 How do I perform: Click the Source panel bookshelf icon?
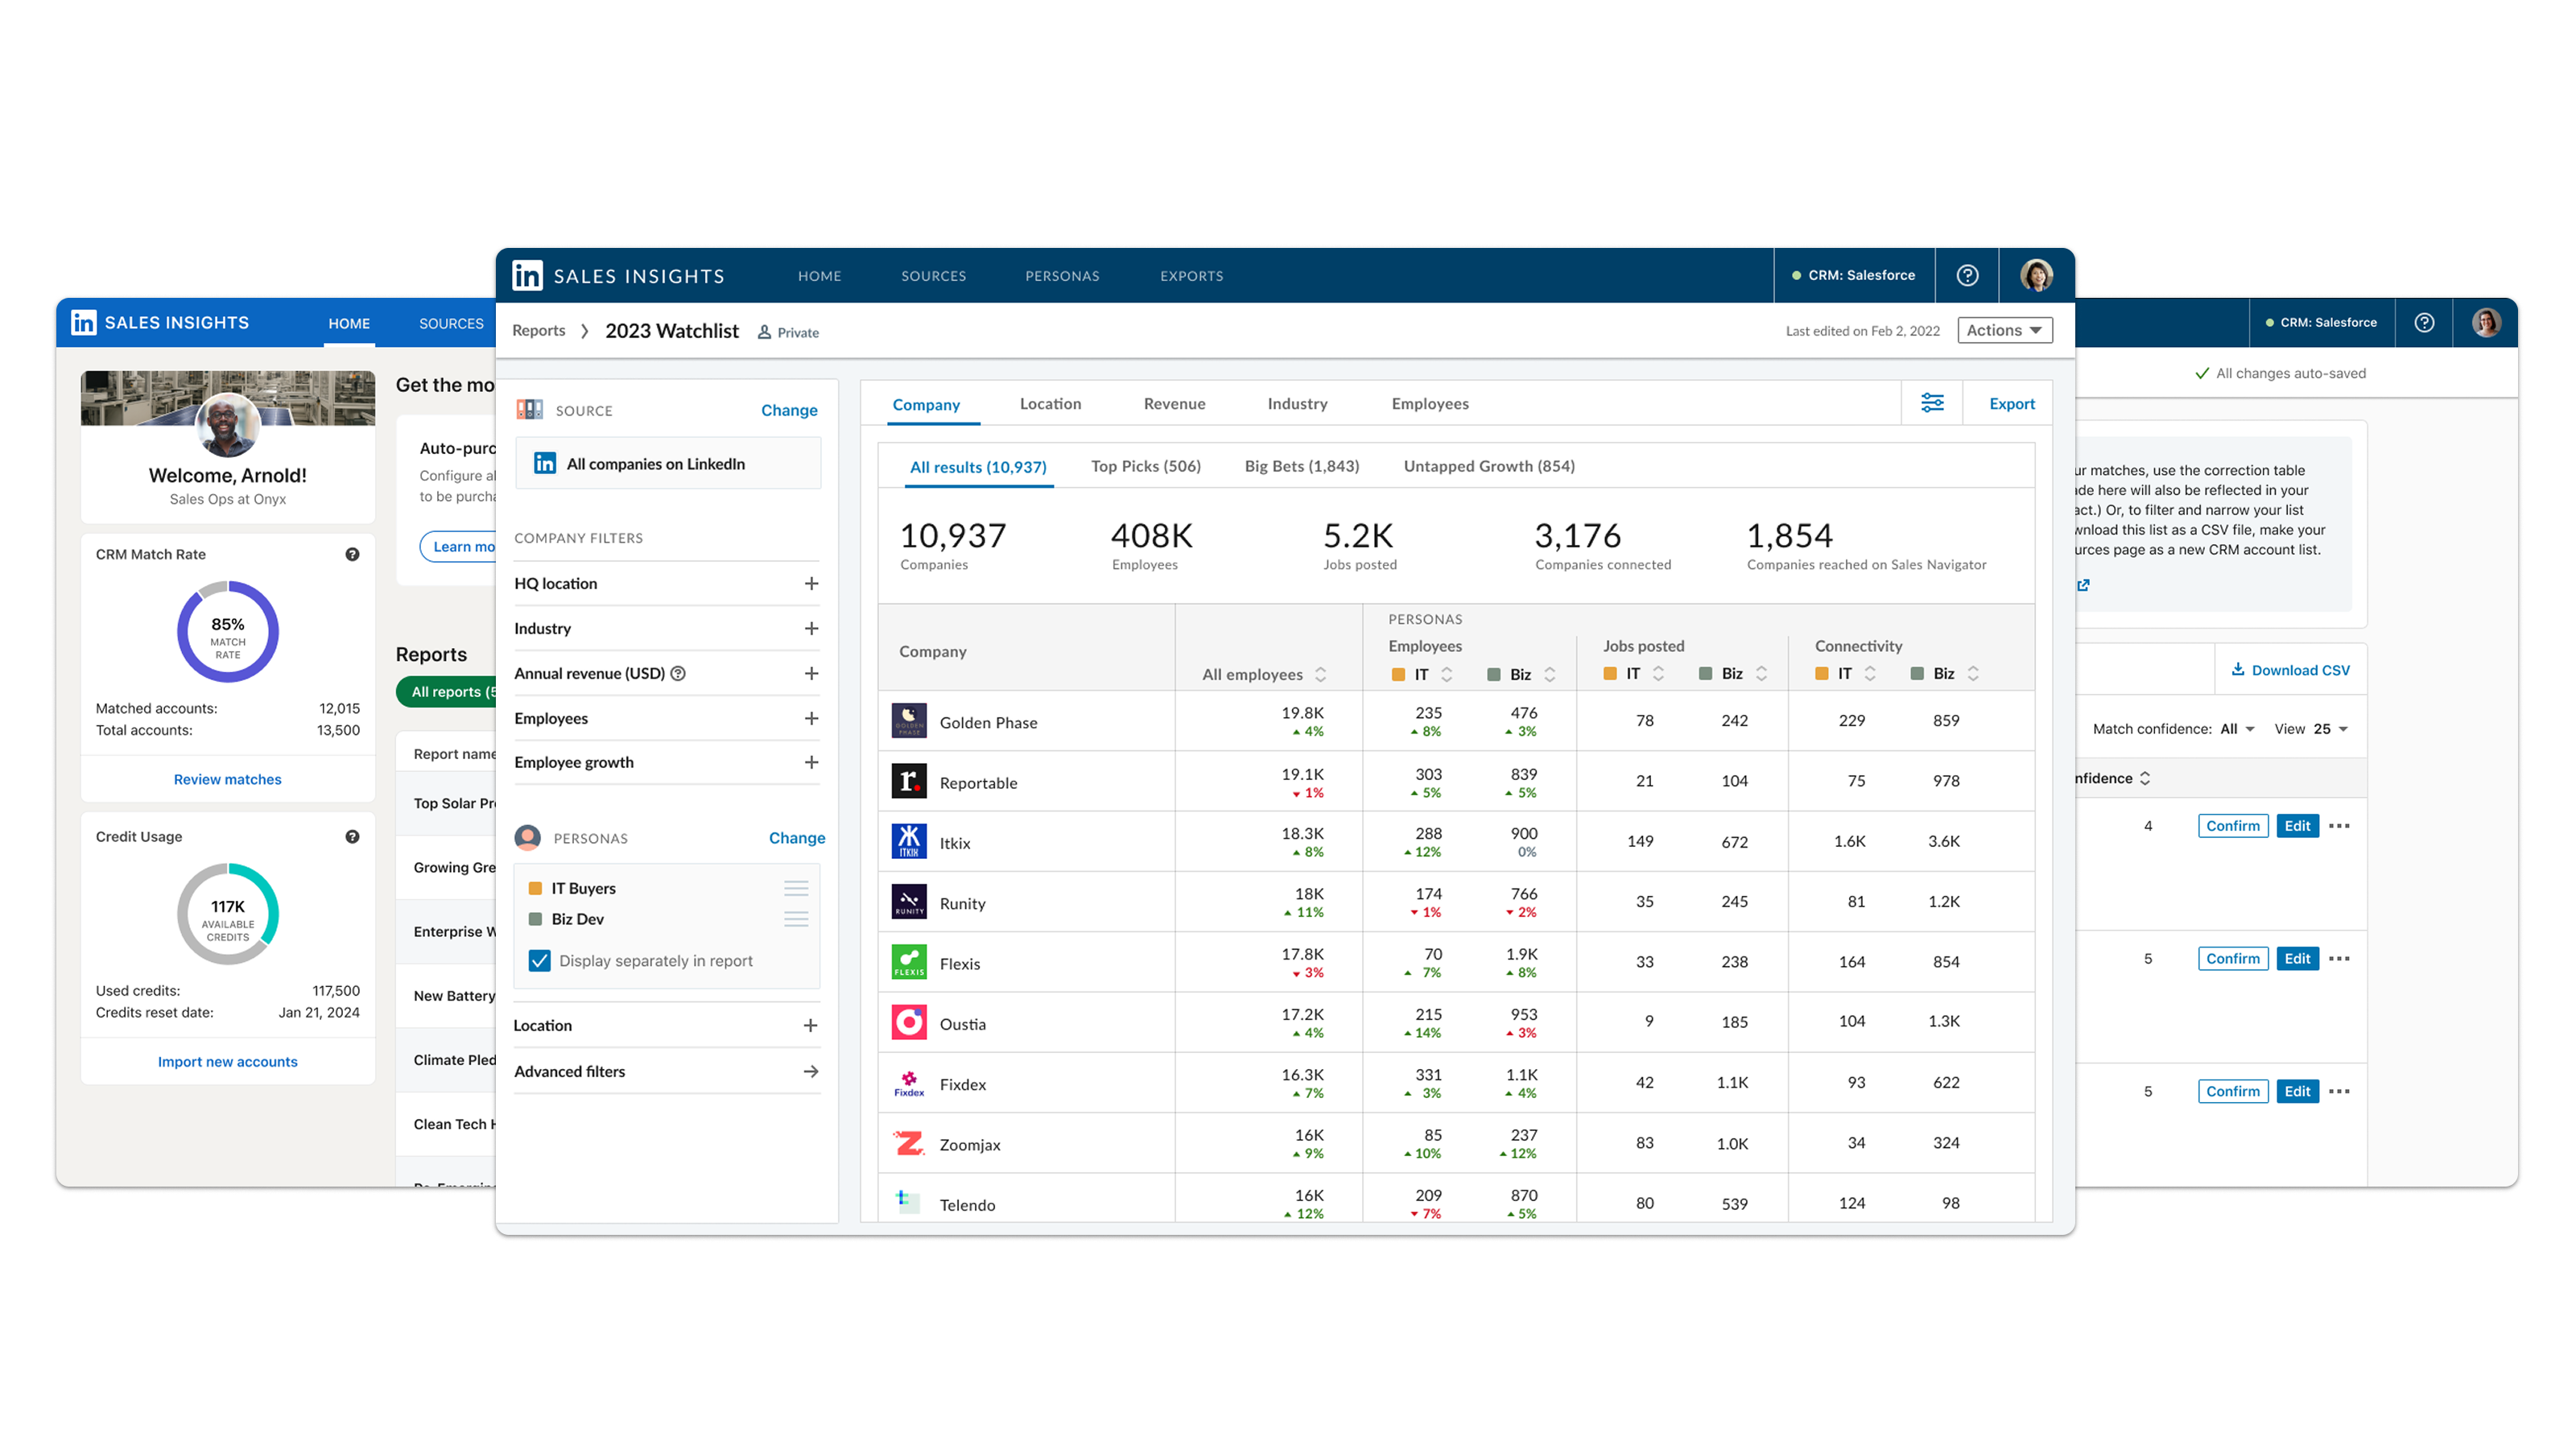click(529, 410)
